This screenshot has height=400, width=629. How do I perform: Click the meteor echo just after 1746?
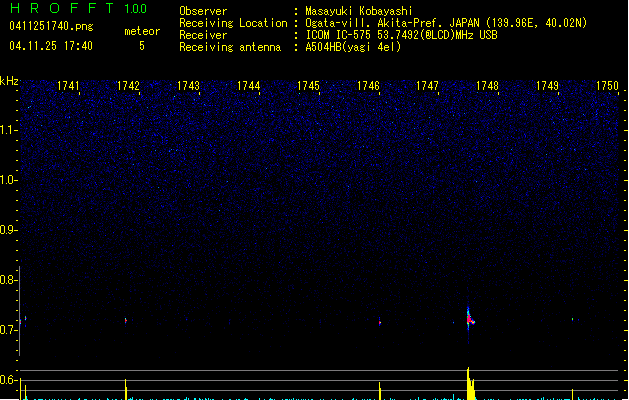379,321
